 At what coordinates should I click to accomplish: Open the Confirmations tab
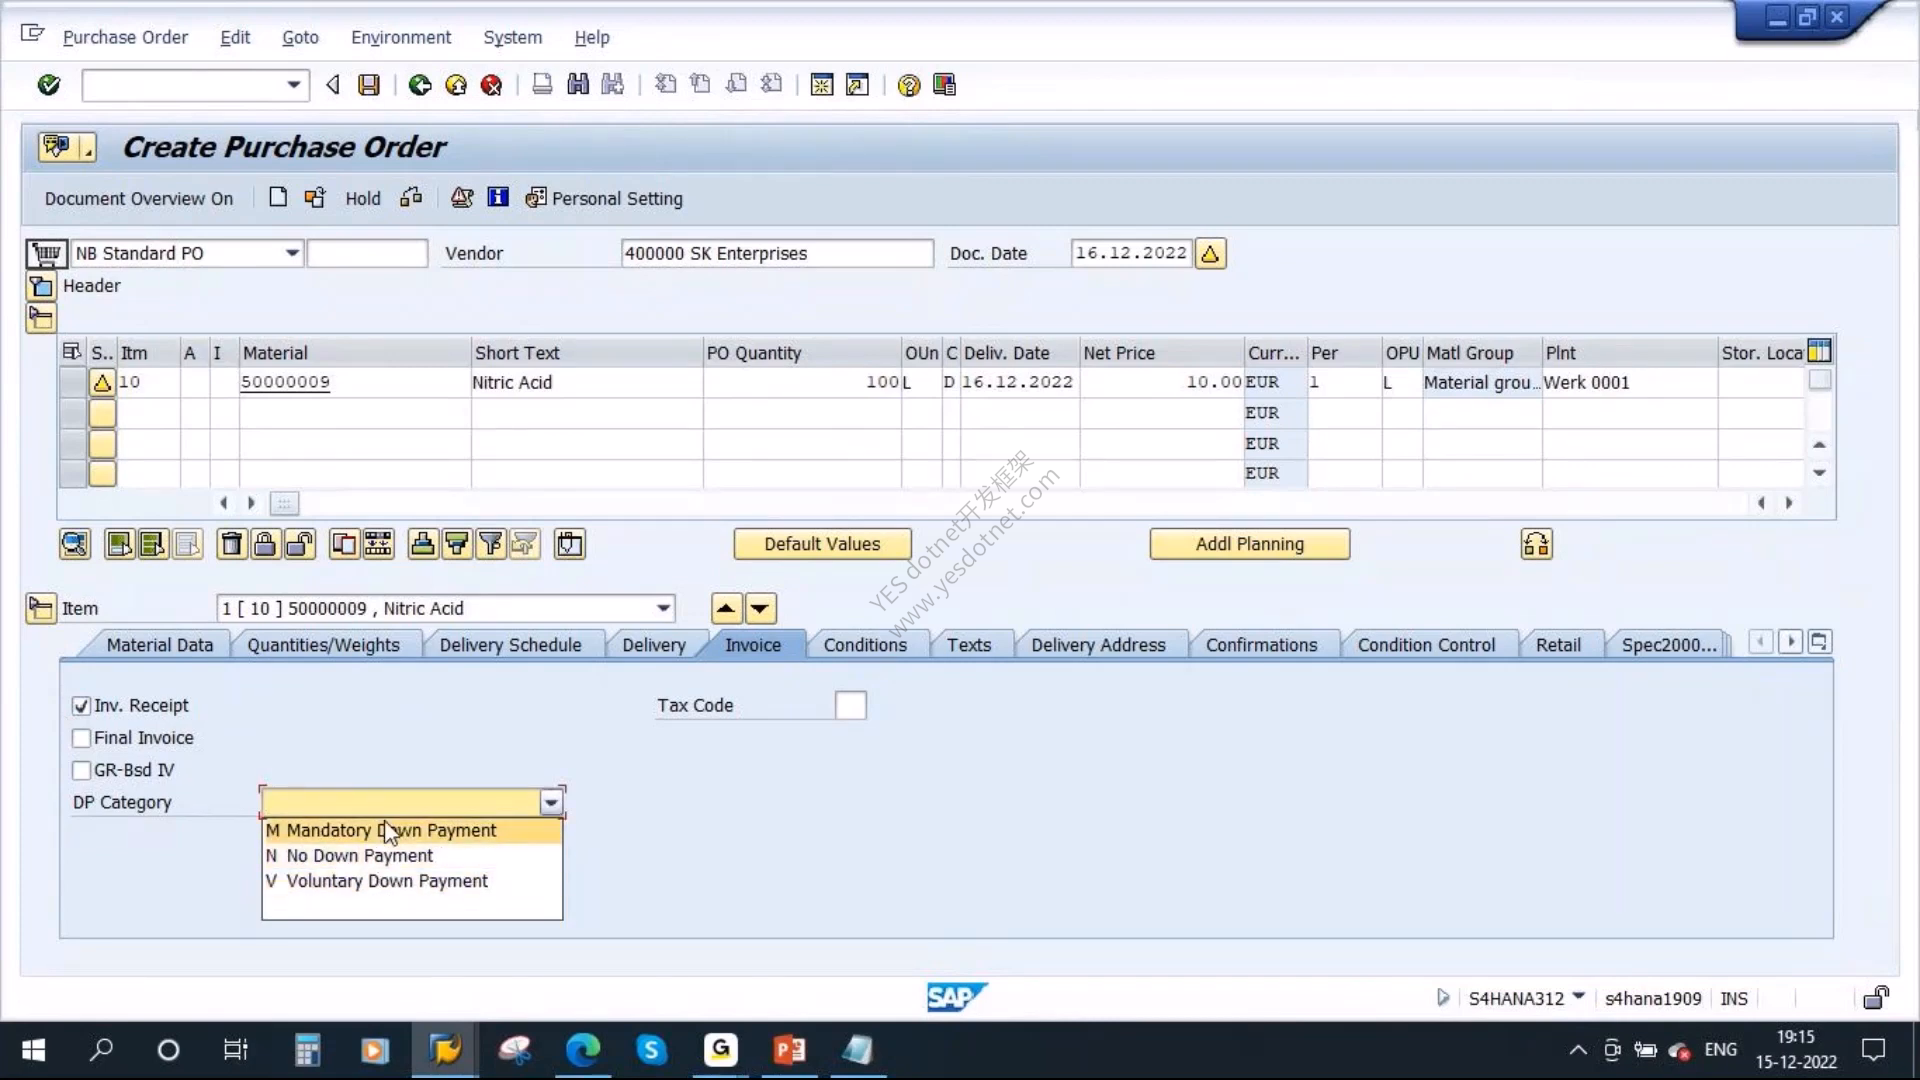click(1261, 645)
